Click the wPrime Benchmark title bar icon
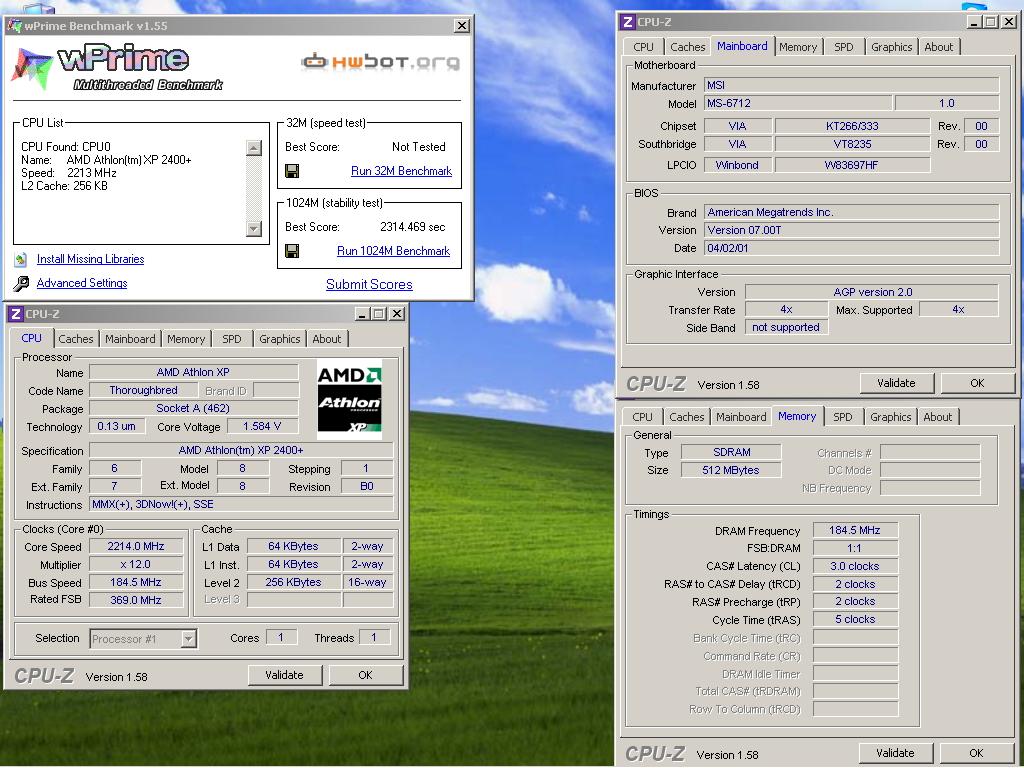 click(16, 26)
